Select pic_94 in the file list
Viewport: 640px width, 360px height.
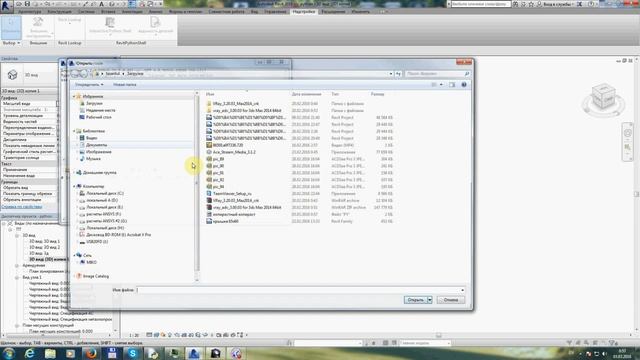point(218,187)
